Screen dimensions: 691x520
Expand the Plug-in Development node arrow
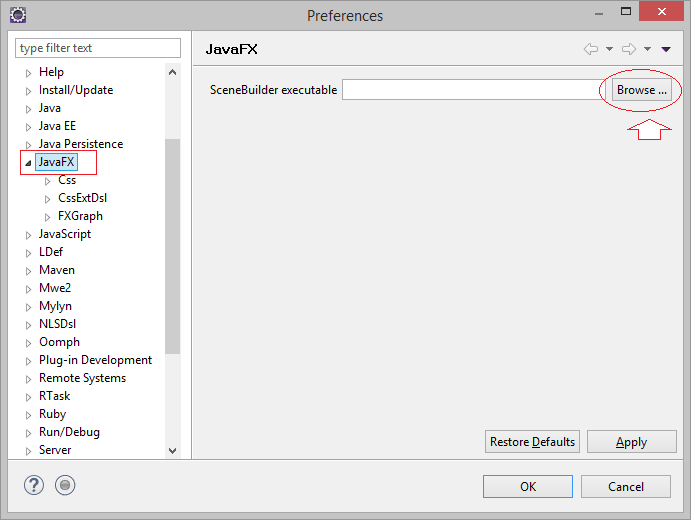[x=29, y=361]
